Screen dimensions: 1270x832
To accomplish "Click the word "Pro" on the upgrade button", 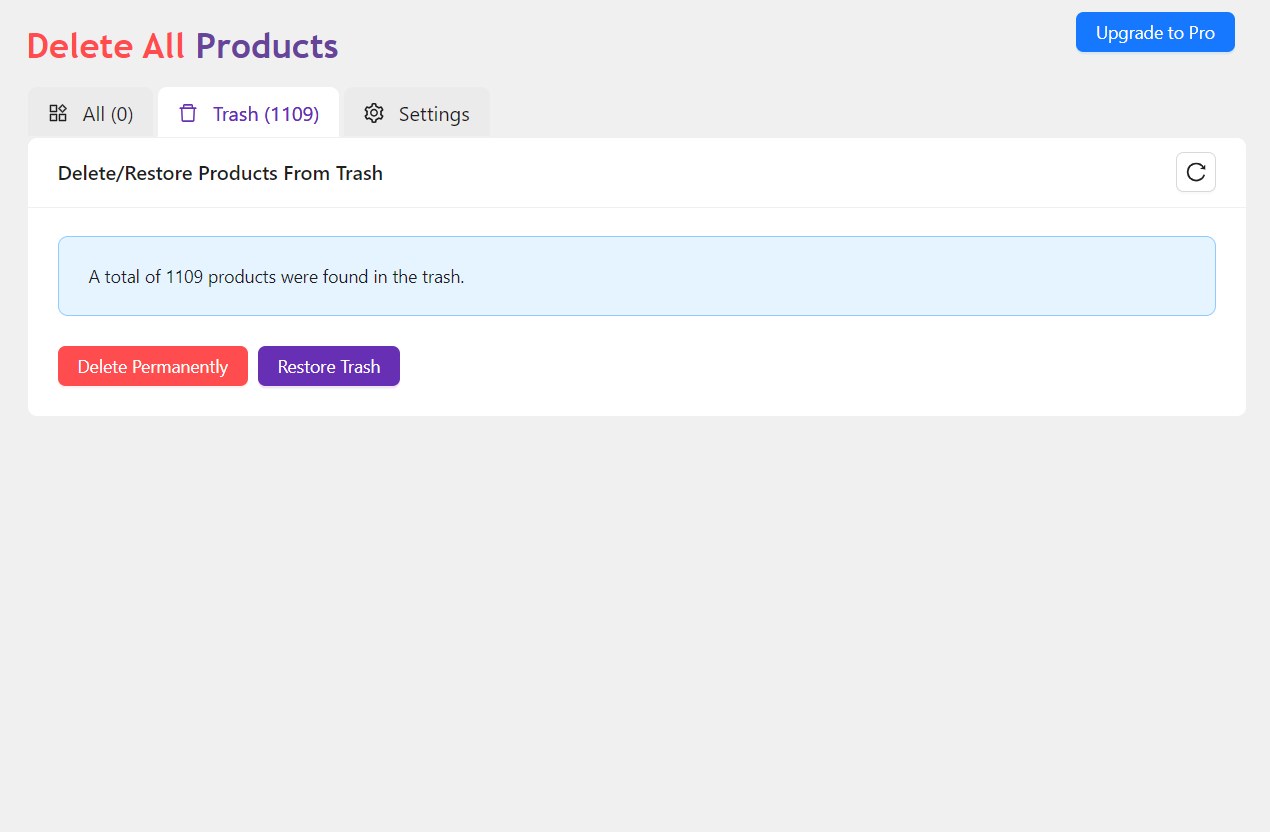I will tap(1202, 33).
